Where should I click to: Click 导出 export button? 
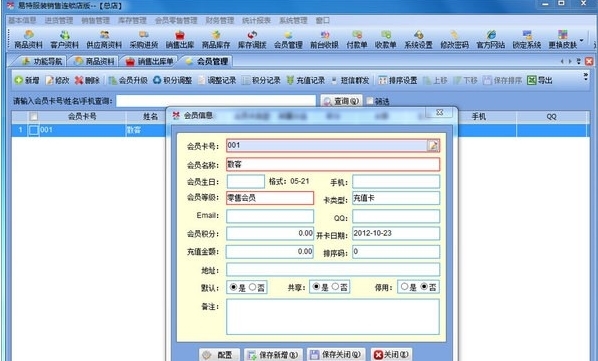click(x=540, y=80)
